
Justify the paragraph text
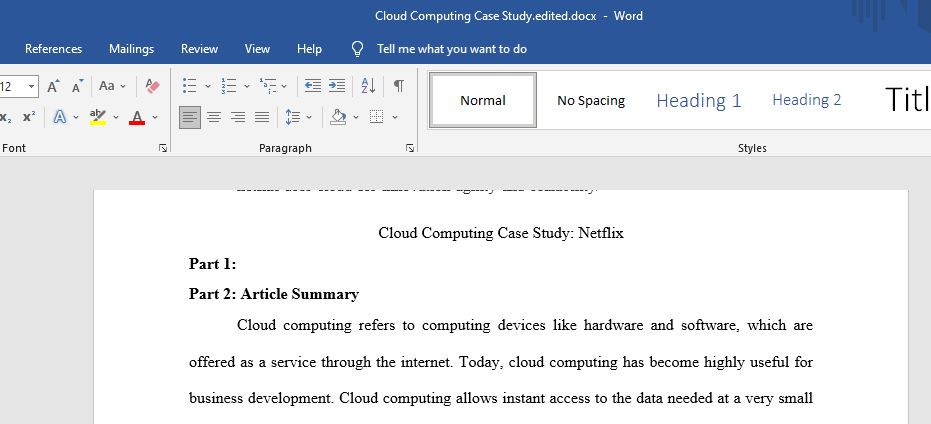tap(262, 117)
